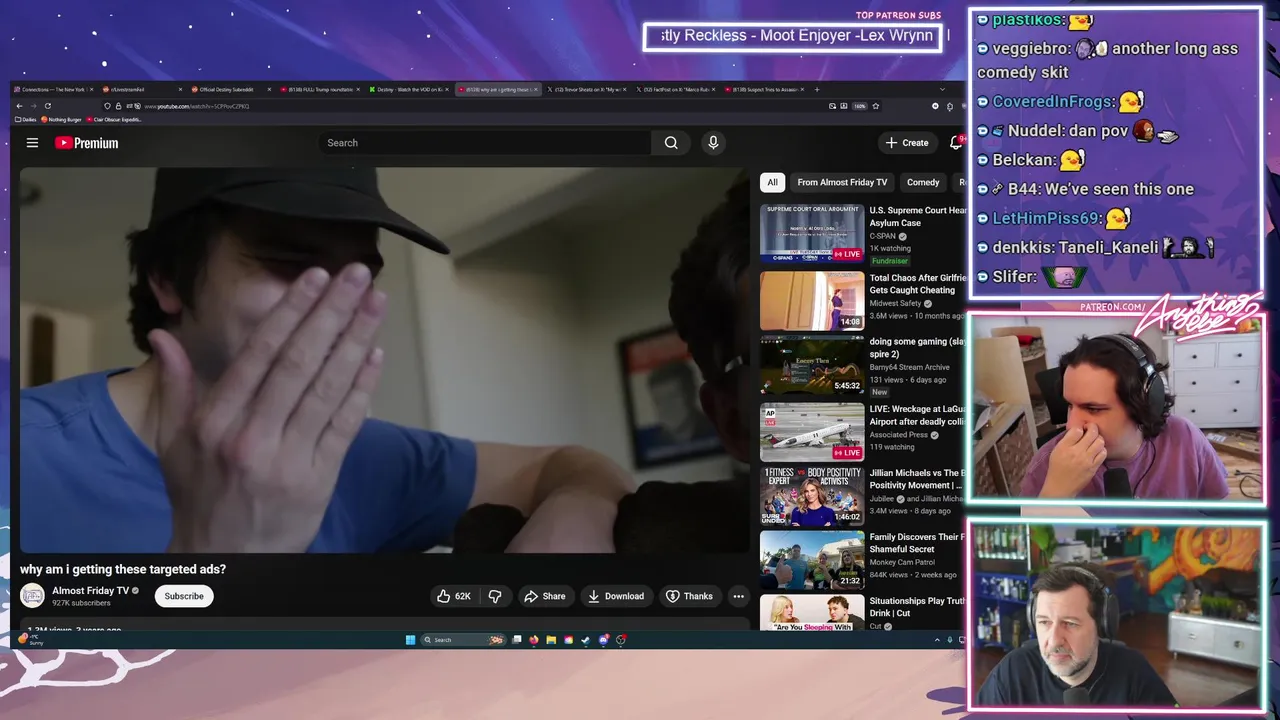Open the Dailies bookmark folder
The image size is (1280, 720).
(x=26, y=119)
